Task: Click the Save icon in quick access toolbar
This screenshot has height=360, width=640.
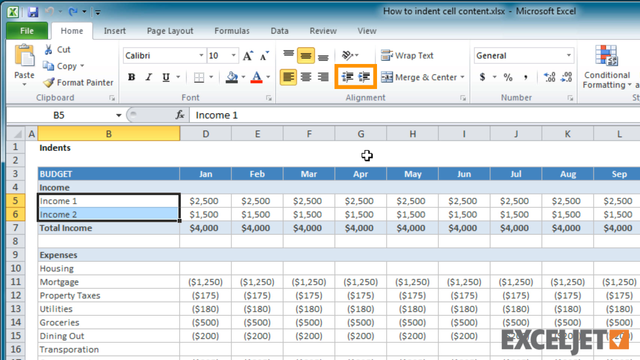Action: click(x=33, y=12)
